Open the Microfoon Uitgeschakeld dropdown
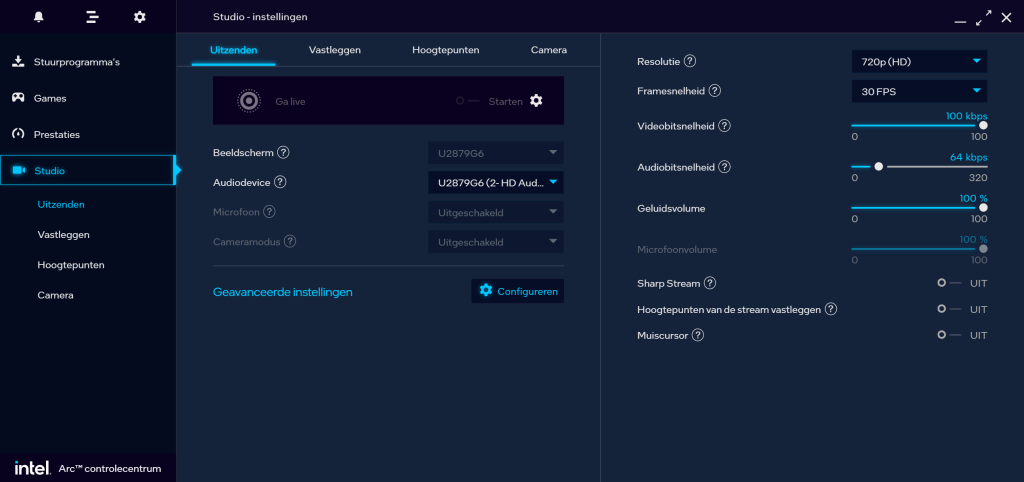Image resolution: width=1024 pixels, height=482 pixels. pyautogui.click(x=496, y=212)
